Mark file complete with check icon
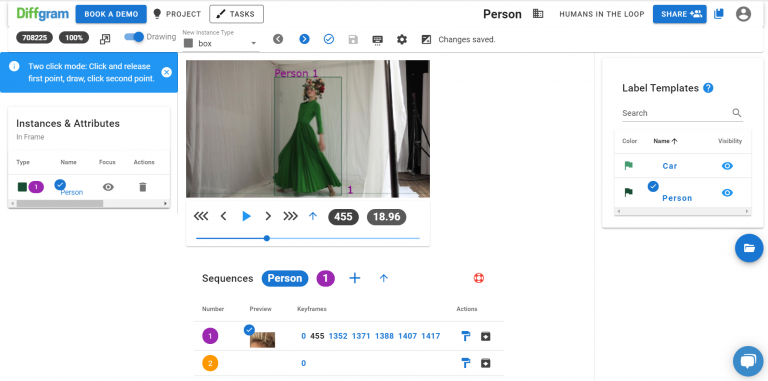This screenshot has height=381, width=768. [x=329, y=39]
